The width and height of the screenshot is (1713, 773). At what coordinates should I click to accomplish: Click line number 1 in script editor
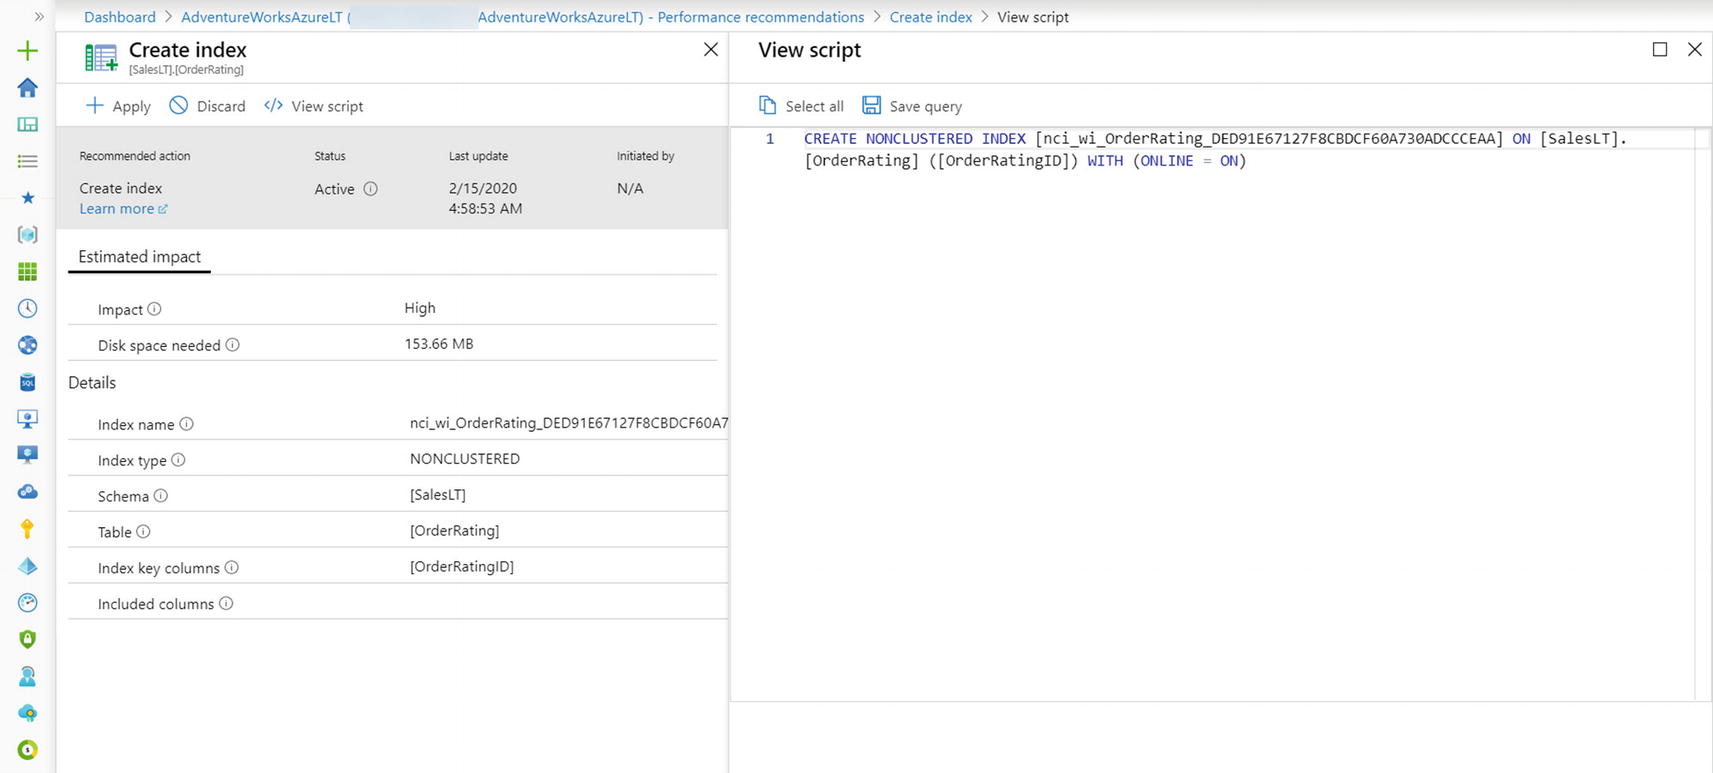(770, 139)
